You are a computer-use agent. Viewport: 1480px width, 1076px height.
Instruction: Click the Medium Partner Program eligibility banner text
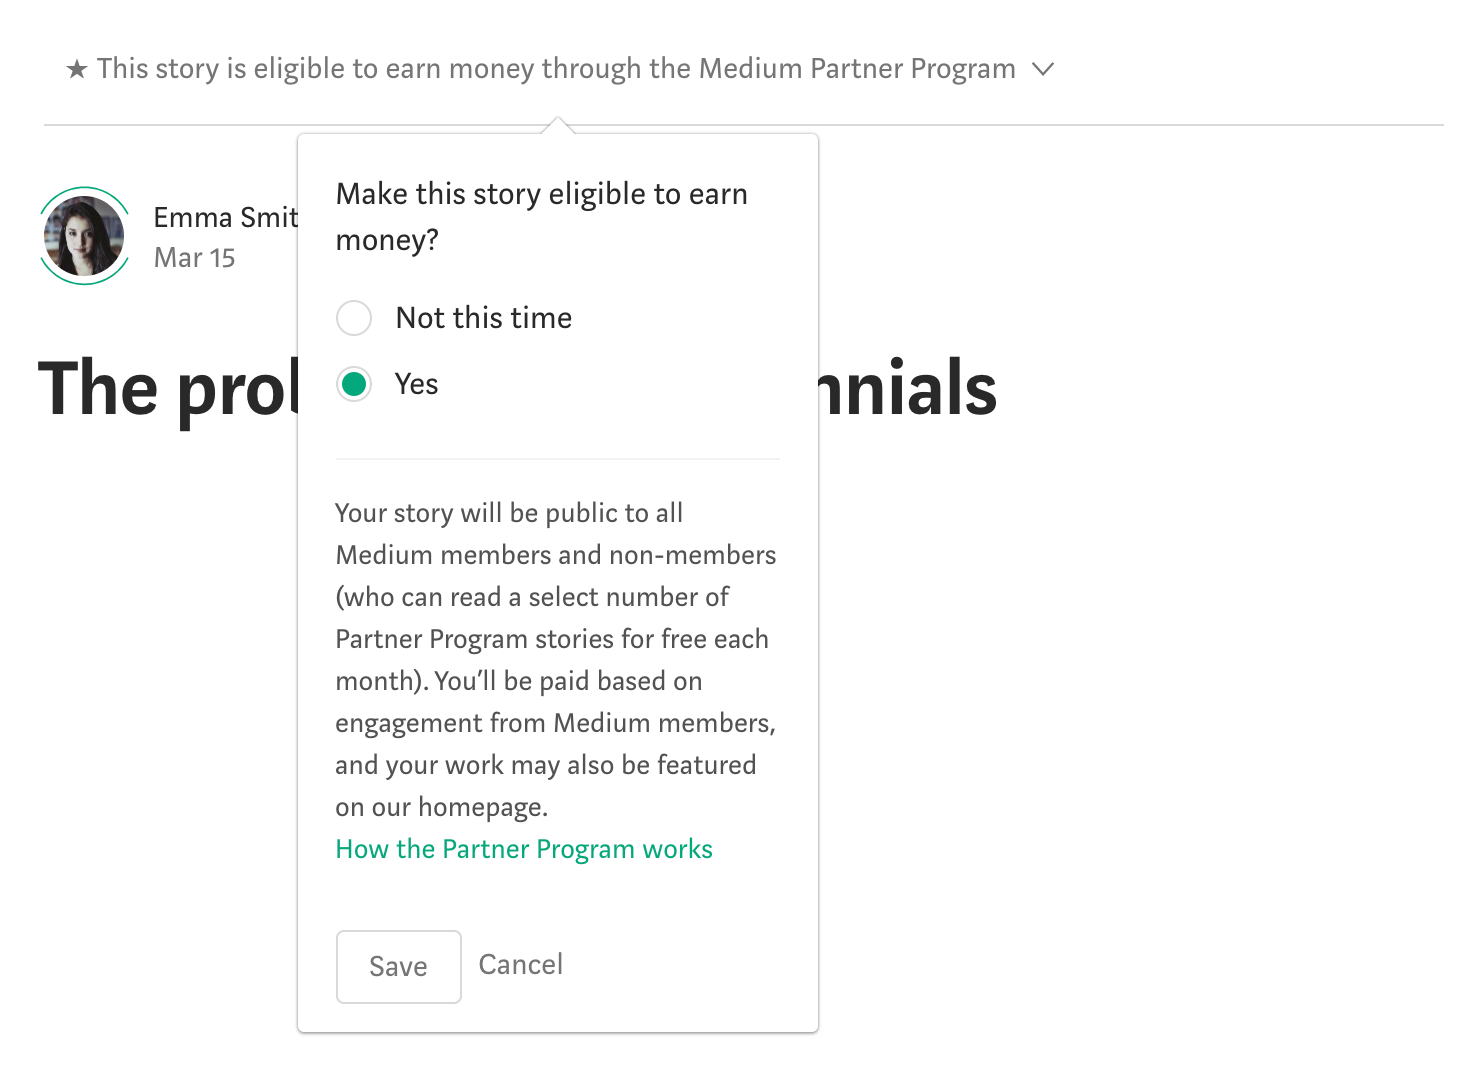pyautogui.click(x=555, y=69)
